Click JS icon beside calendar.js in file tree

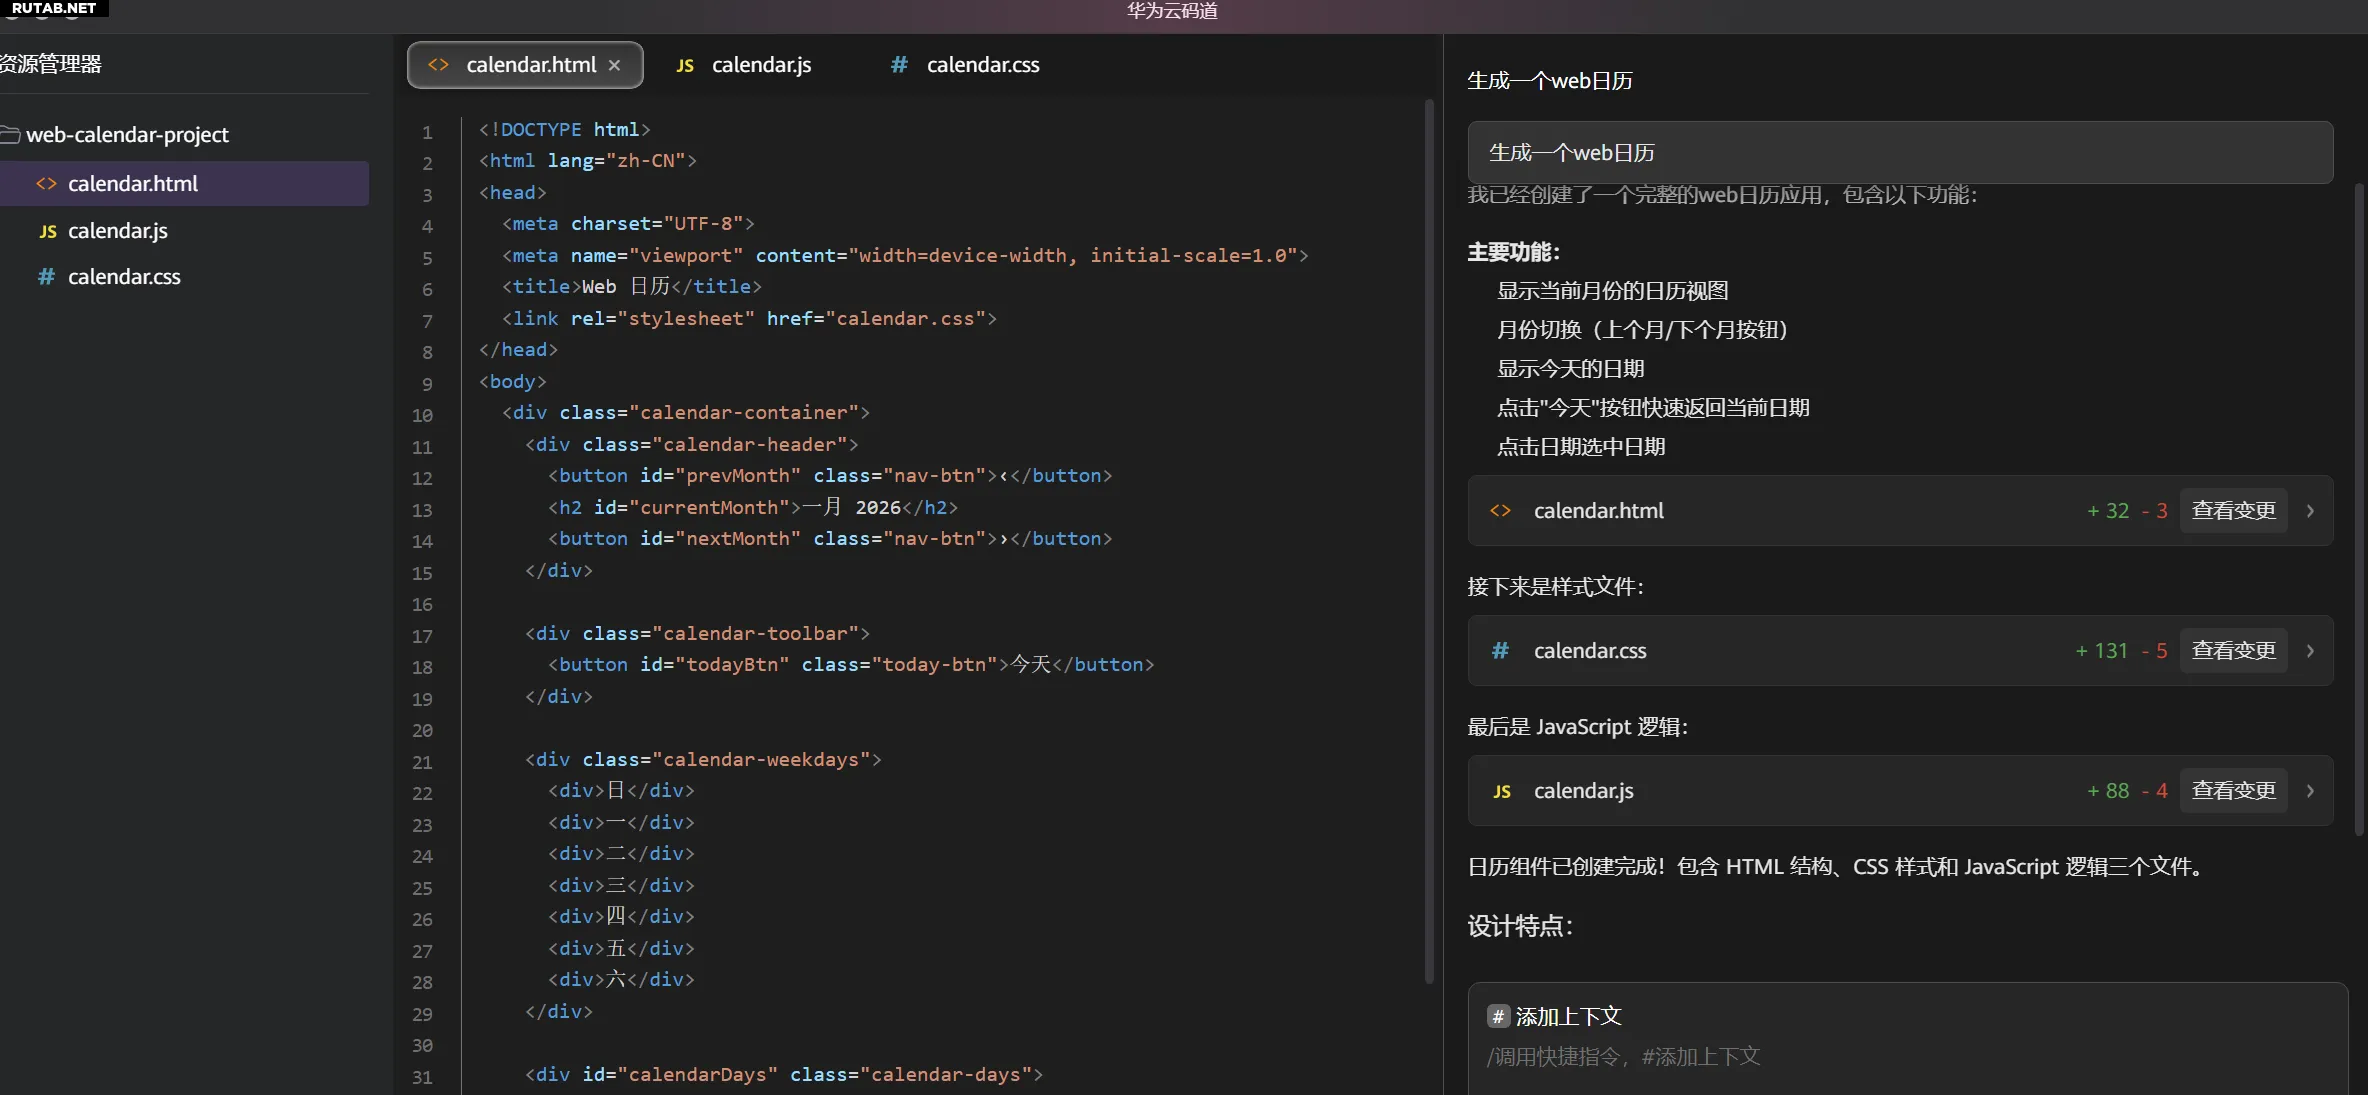click(47, 231)
